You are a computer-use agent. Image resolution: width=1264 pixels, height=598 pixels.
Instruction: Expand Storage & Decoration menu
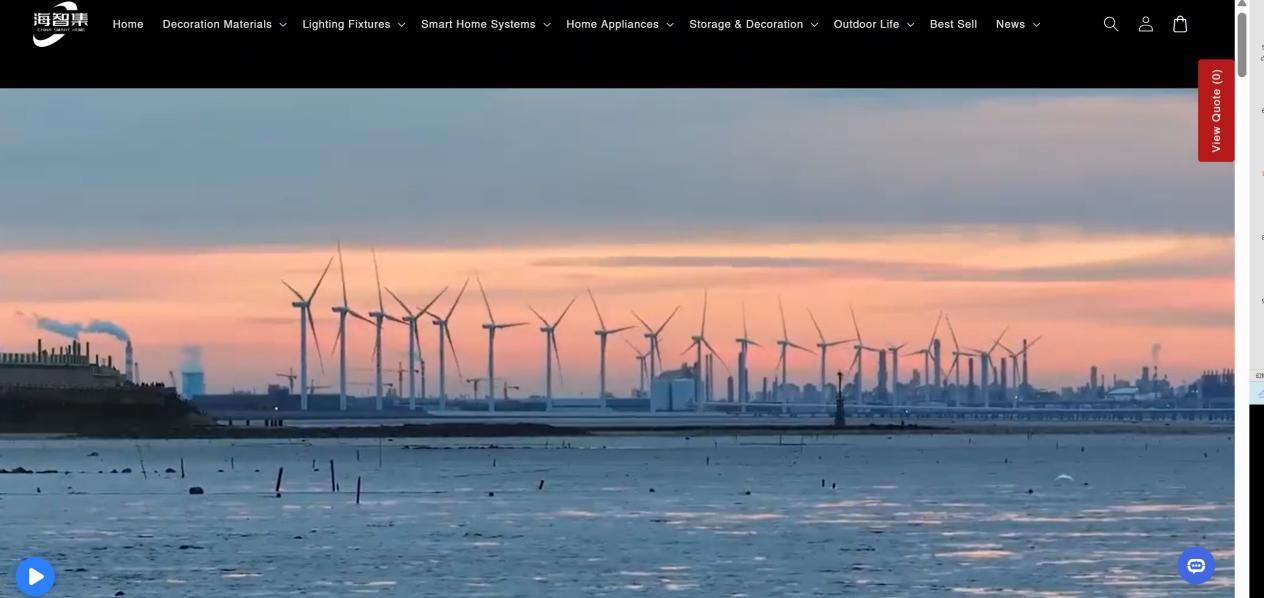click(x=753, y=24)
